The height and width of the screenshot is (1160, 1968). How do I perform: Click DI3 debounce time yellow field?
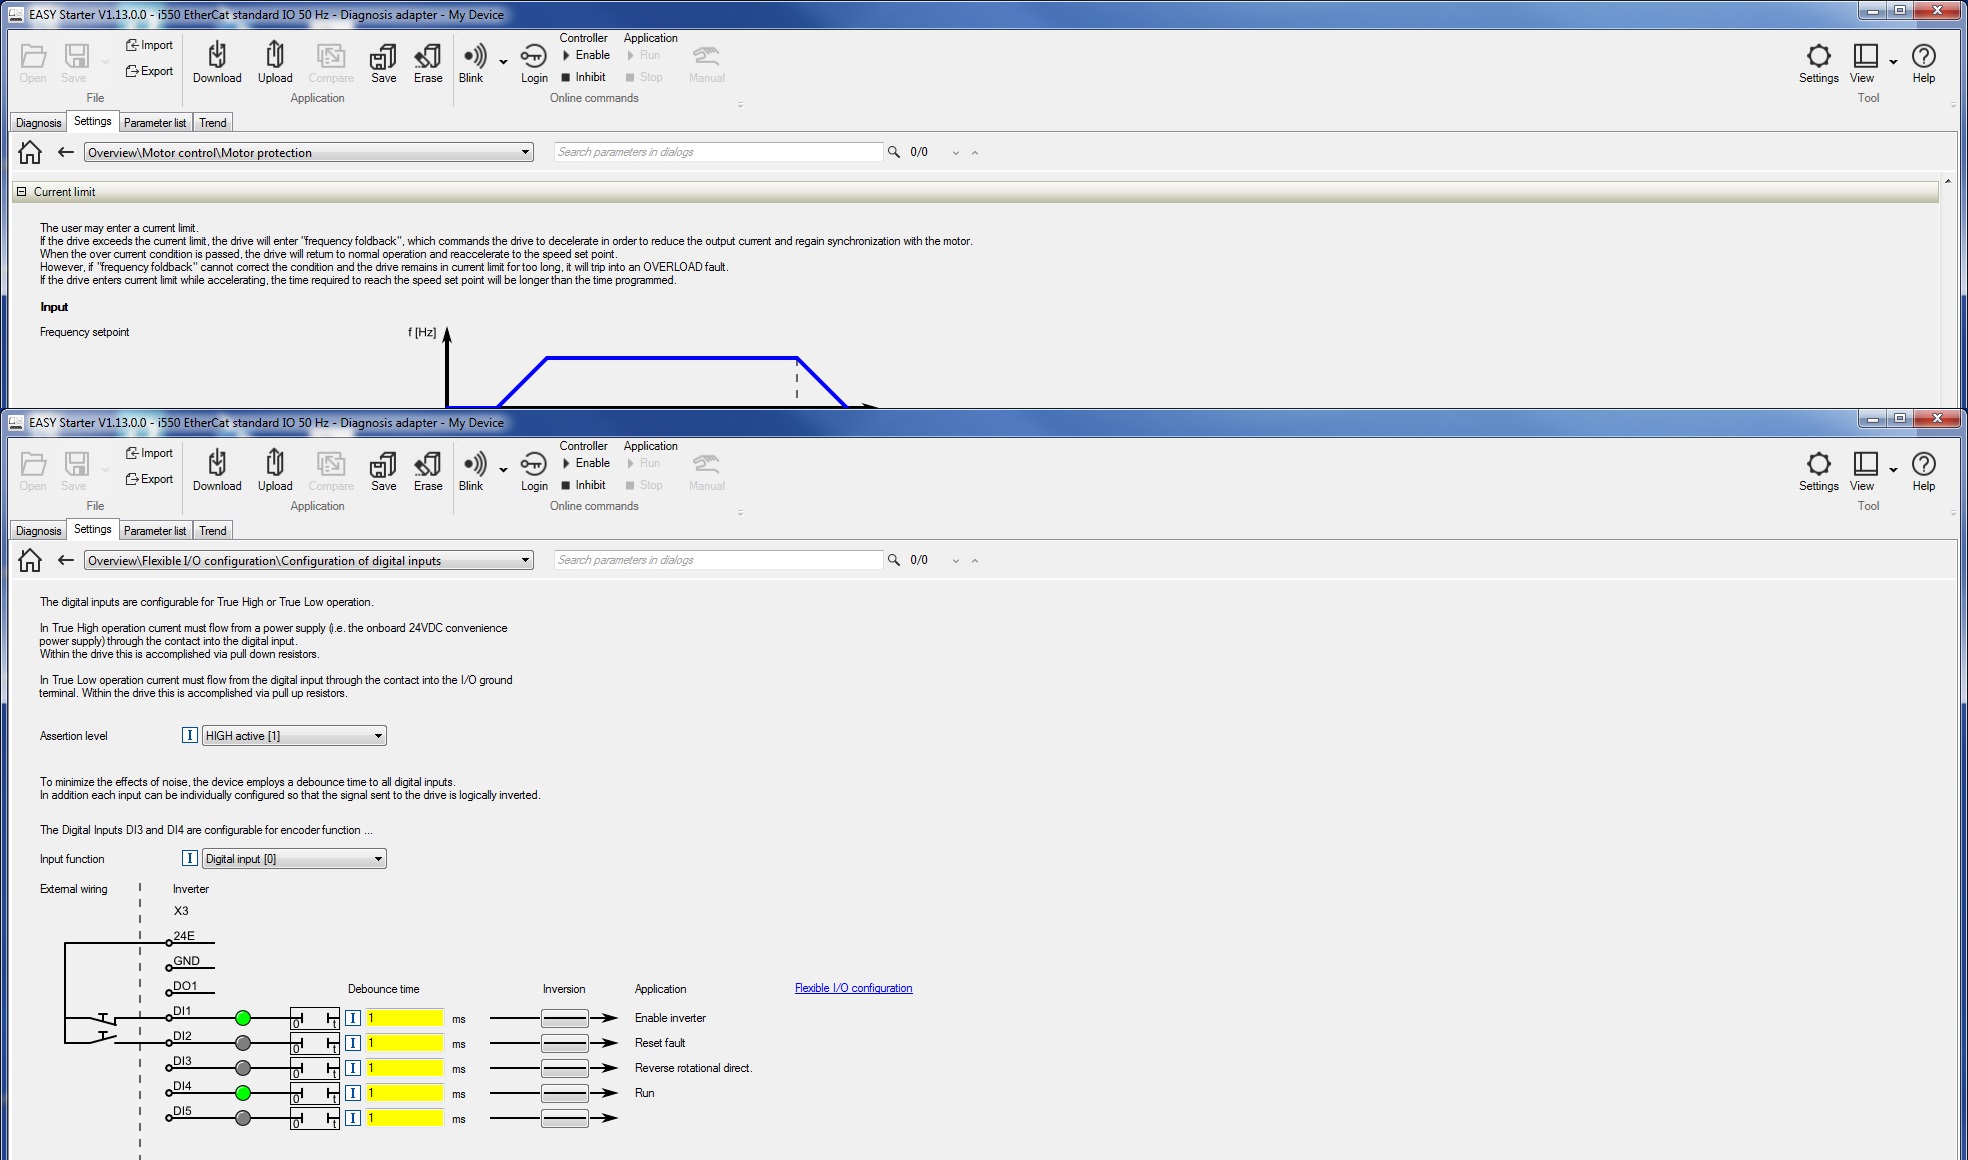point(404,1068)
